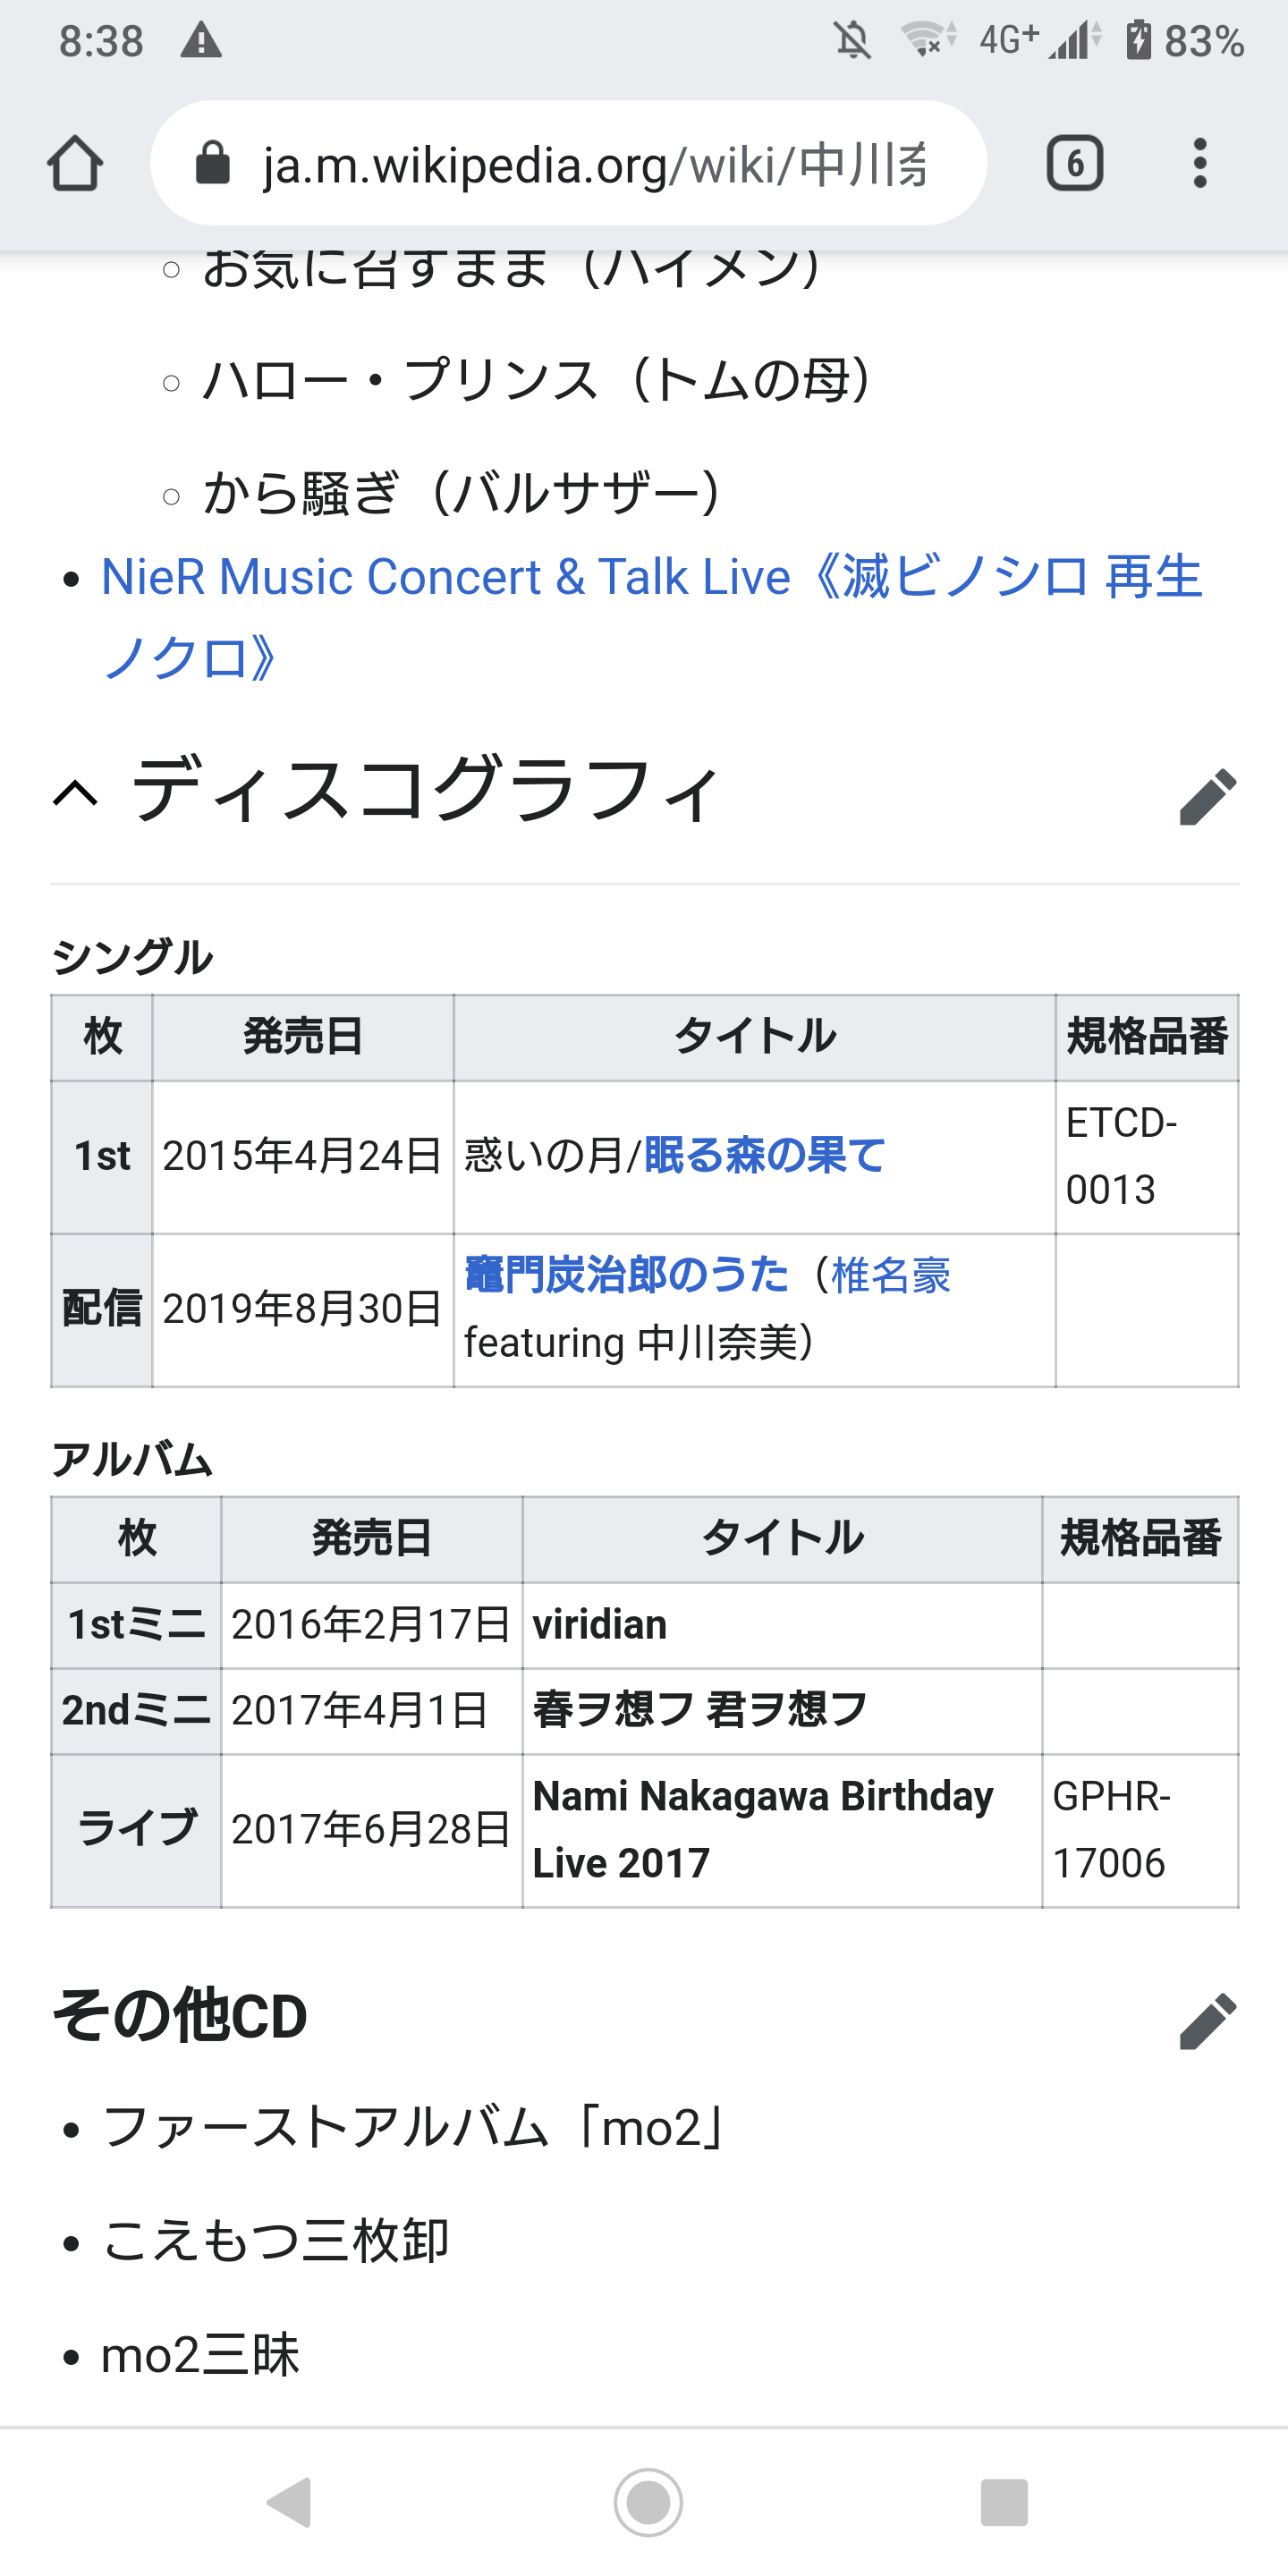The height and width of the screenshot is (2576, 1288).
Task: Tap the Chrome home icon
Action: (x=75, y=163)
